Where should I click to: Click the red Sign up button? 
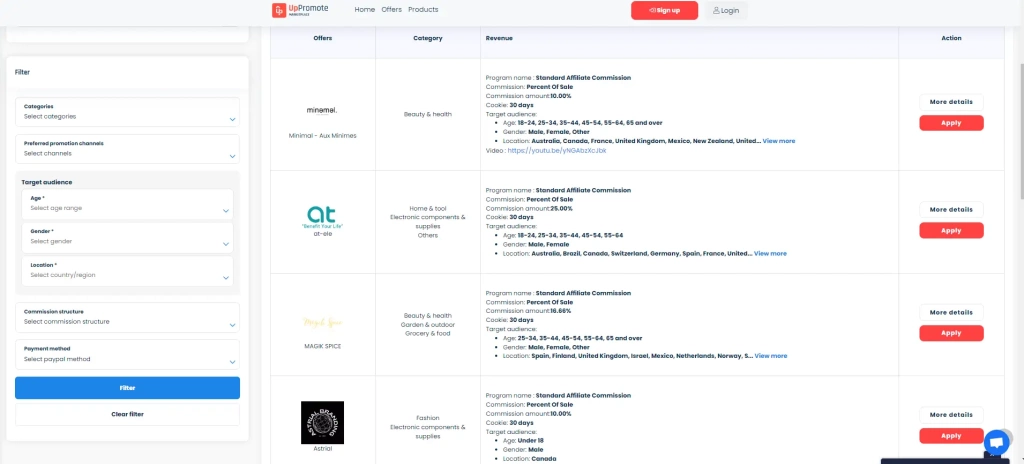pyautogui.click(x=664, y=10)
